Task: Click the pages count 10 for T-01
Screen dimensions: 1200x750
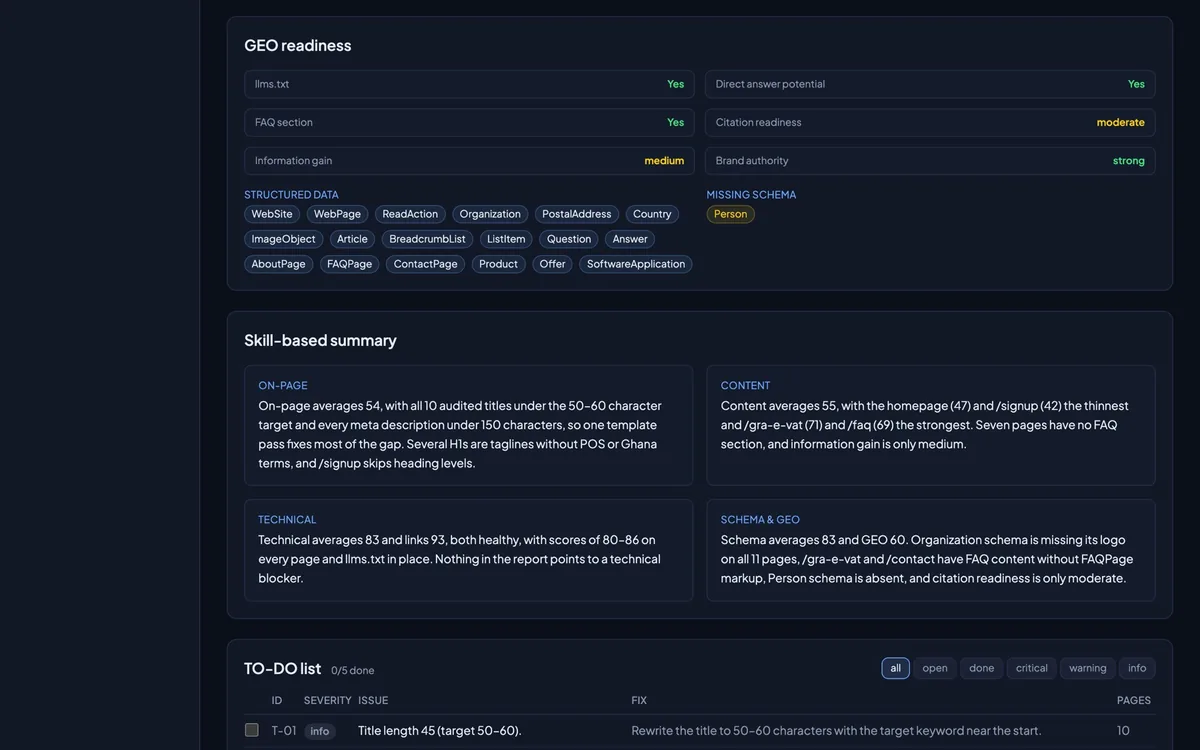Action: click(x=1123, y=731)
